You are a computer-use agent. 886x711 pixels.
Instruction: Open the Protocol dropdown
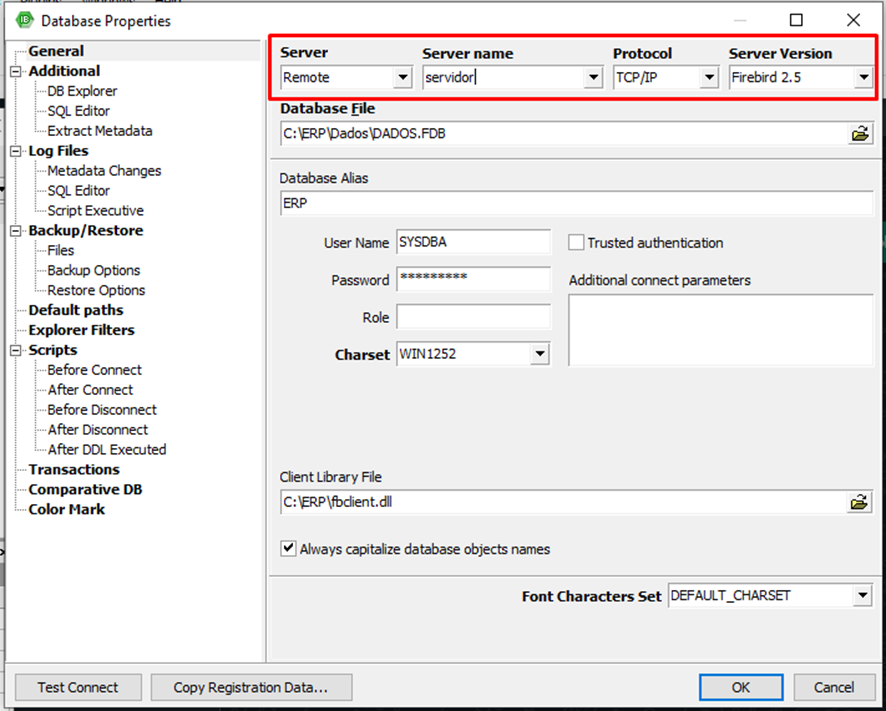pyautogui.click(x=709, y=77)
